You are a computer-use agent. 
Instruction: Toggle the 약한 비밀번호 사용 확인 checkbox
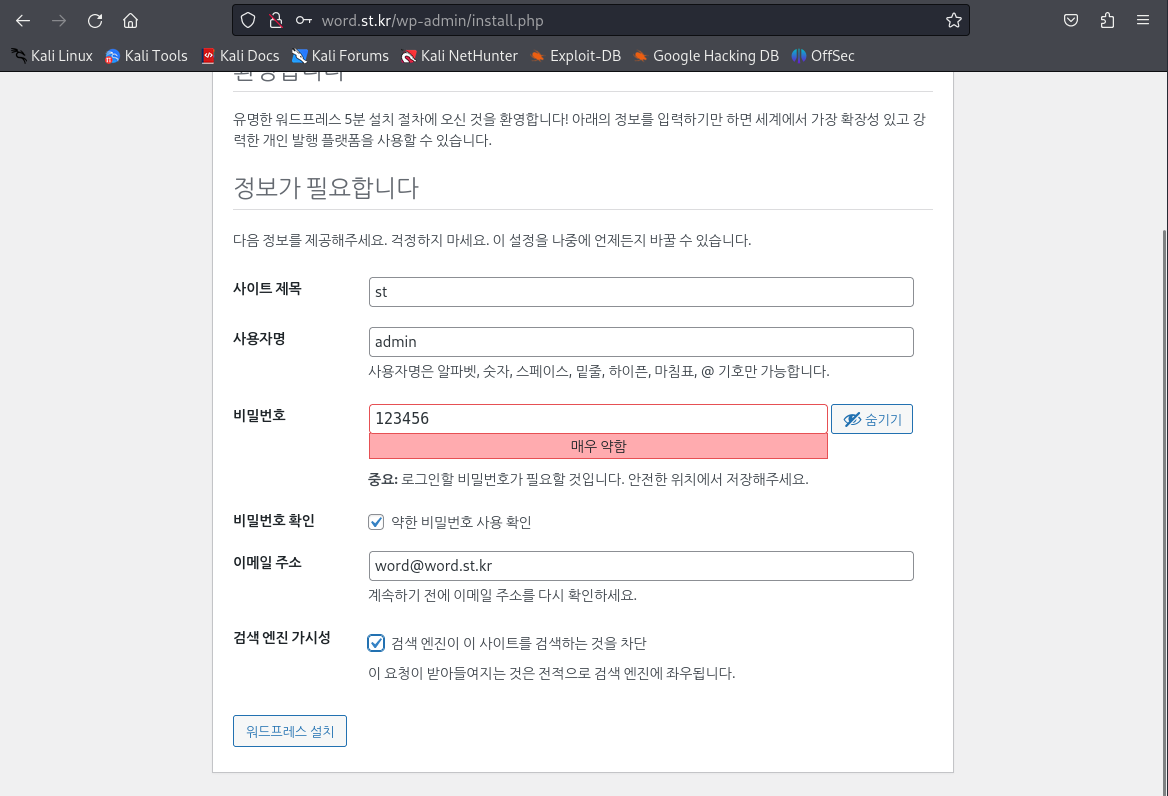click(376, 522)
